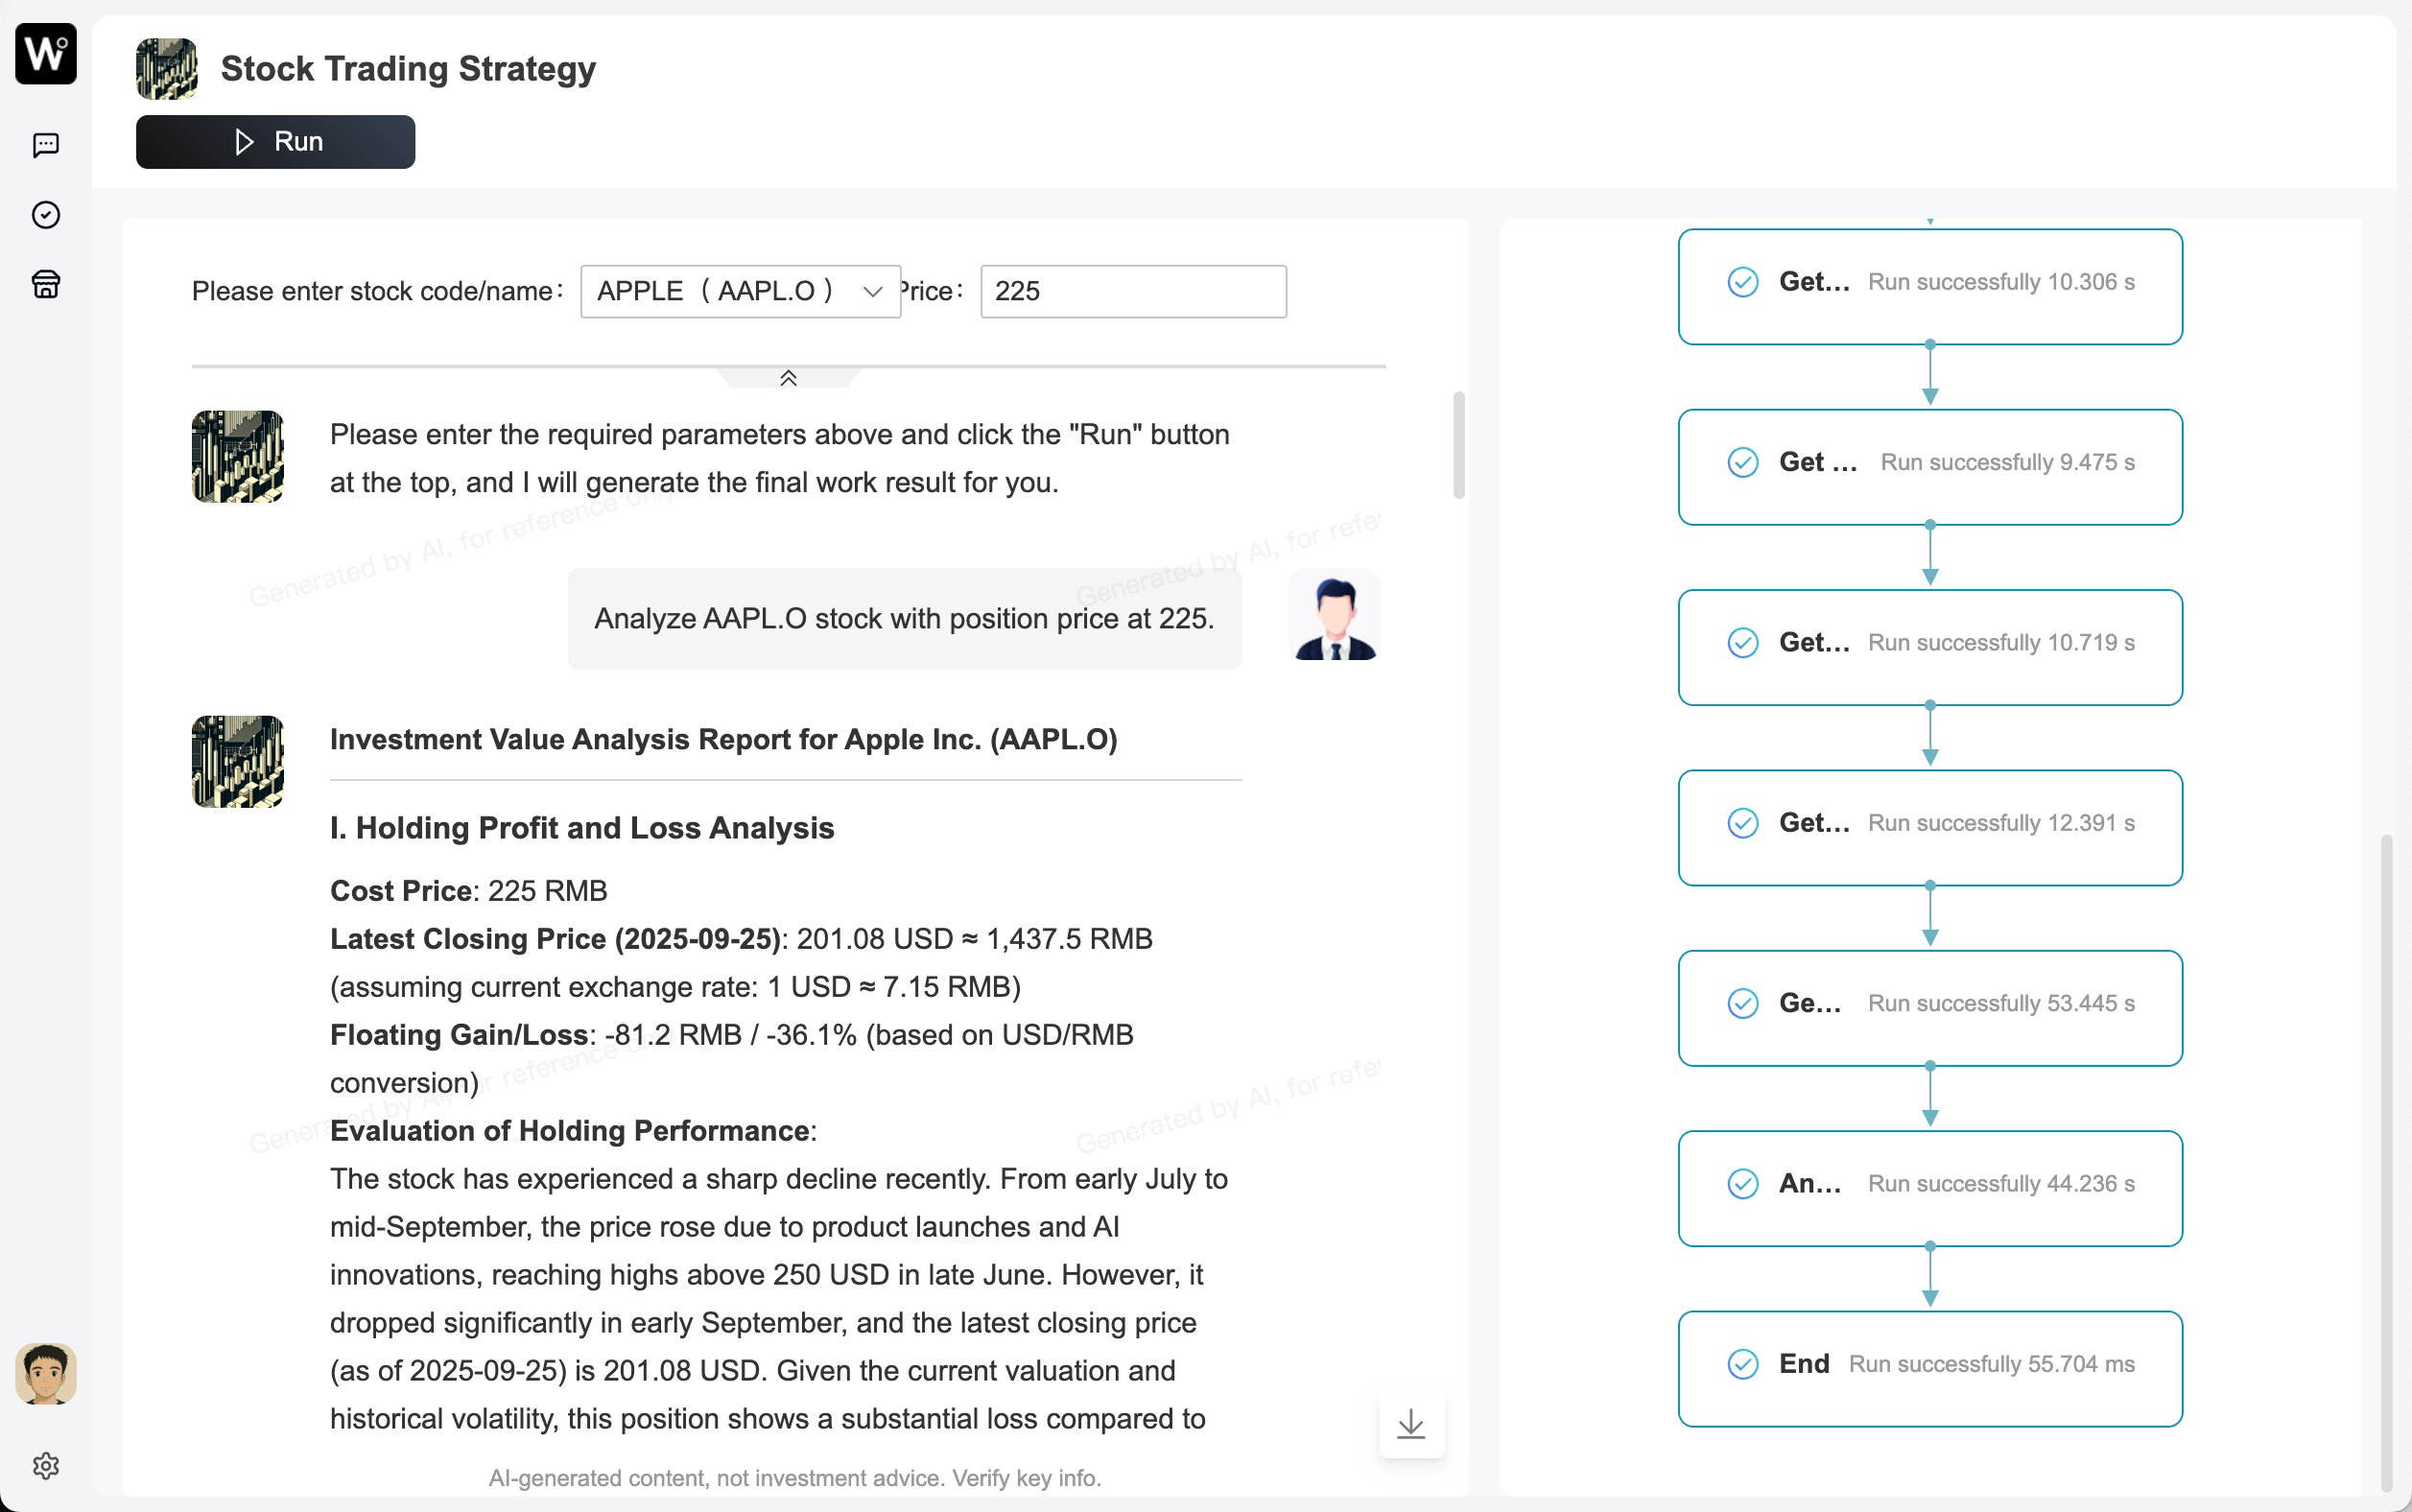The image size is (2412, 1512).
Task: Select the An… node run 44.236 s
Action: point(1929,1187)
